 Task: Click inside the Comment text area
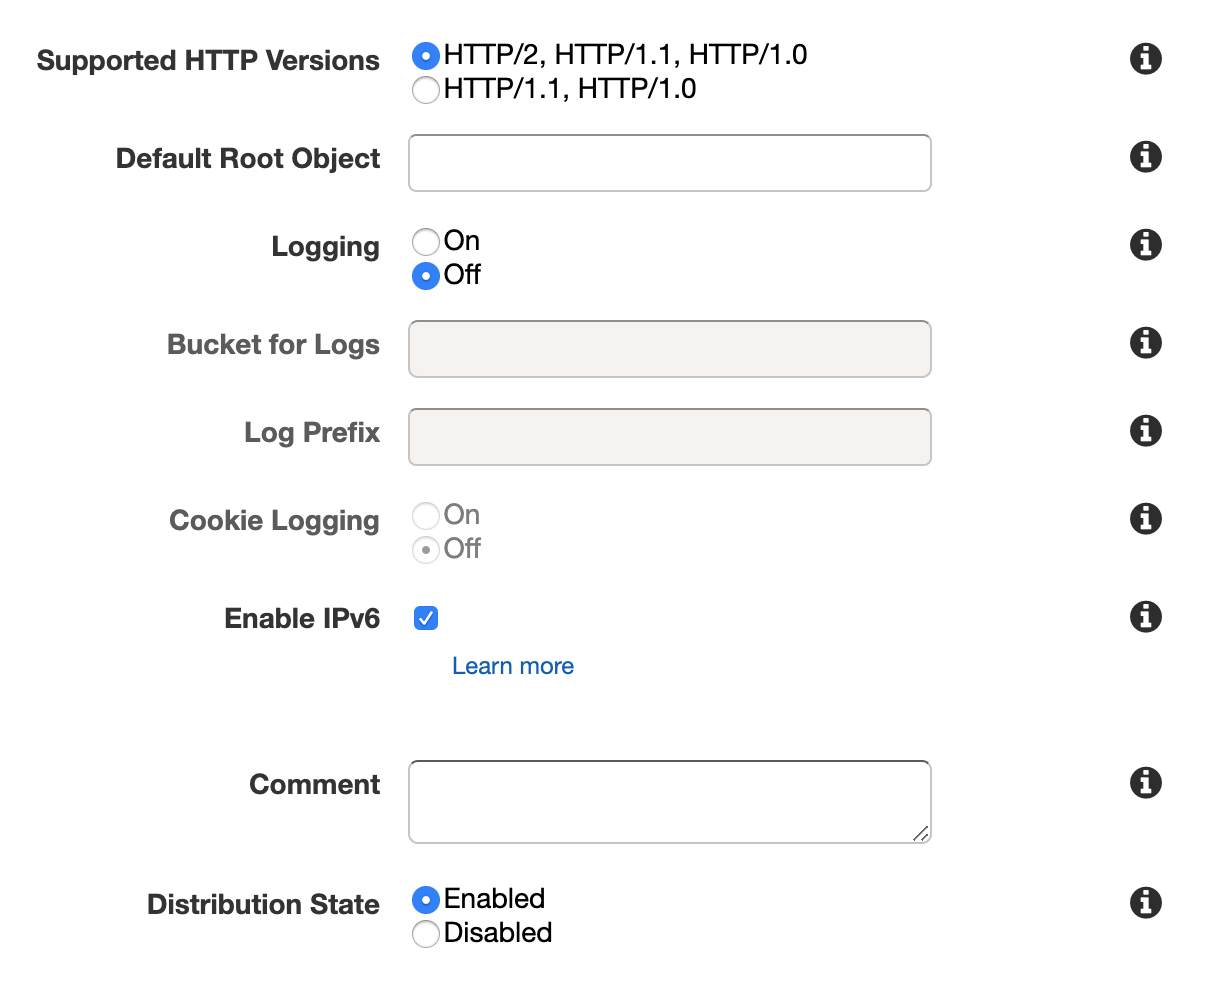pos(670,802)
